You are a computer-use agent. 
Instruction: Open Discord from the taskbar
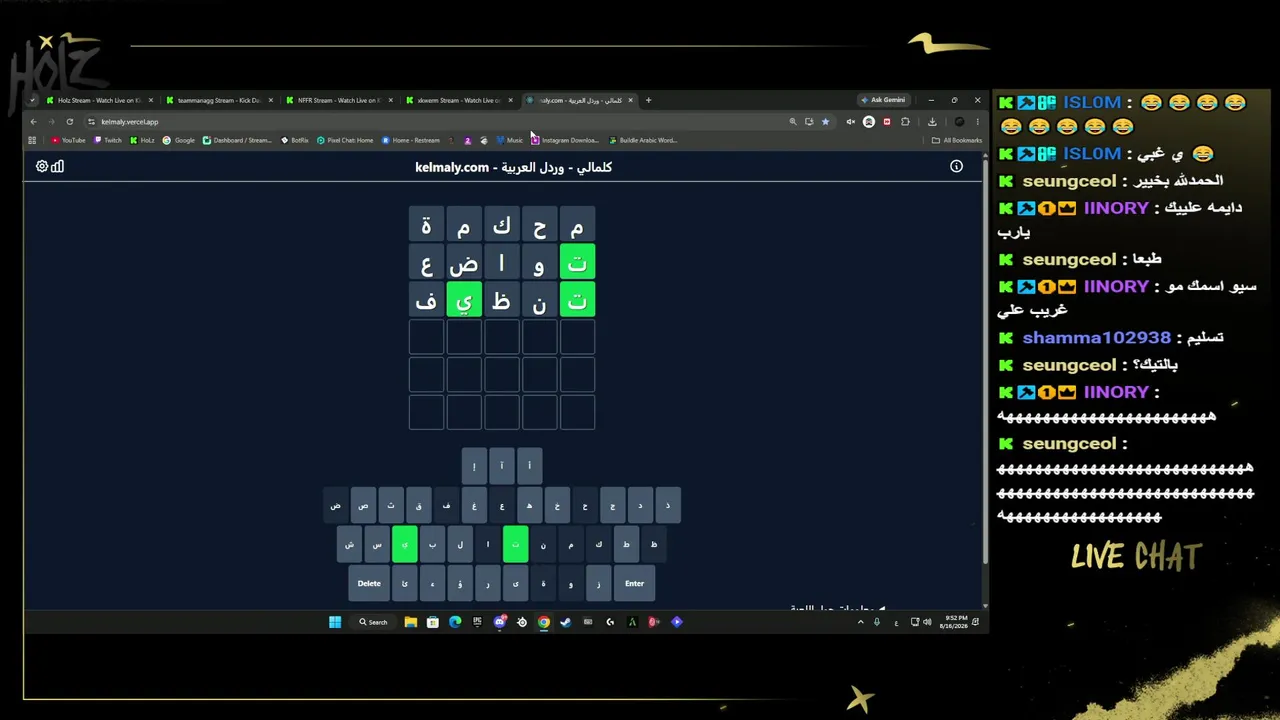[x=500, y=622]
